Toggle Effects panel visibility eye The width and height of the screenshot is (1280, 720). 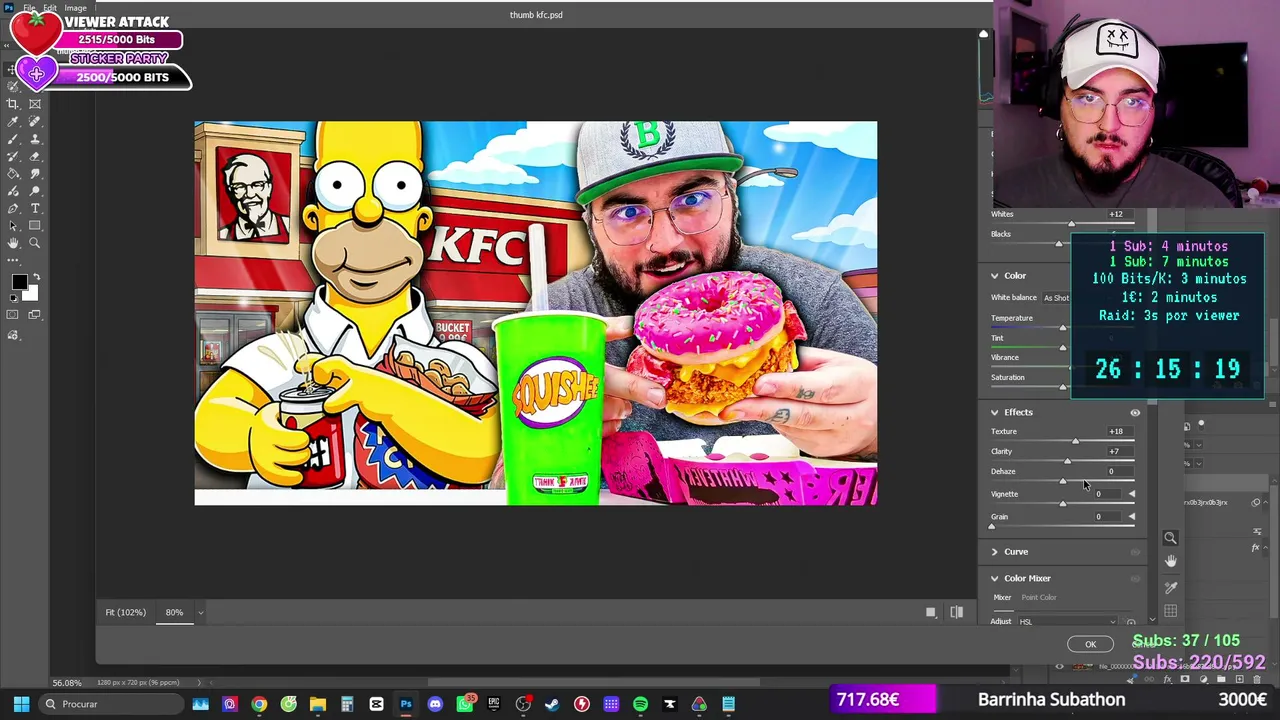click(x=1135, y=412)
